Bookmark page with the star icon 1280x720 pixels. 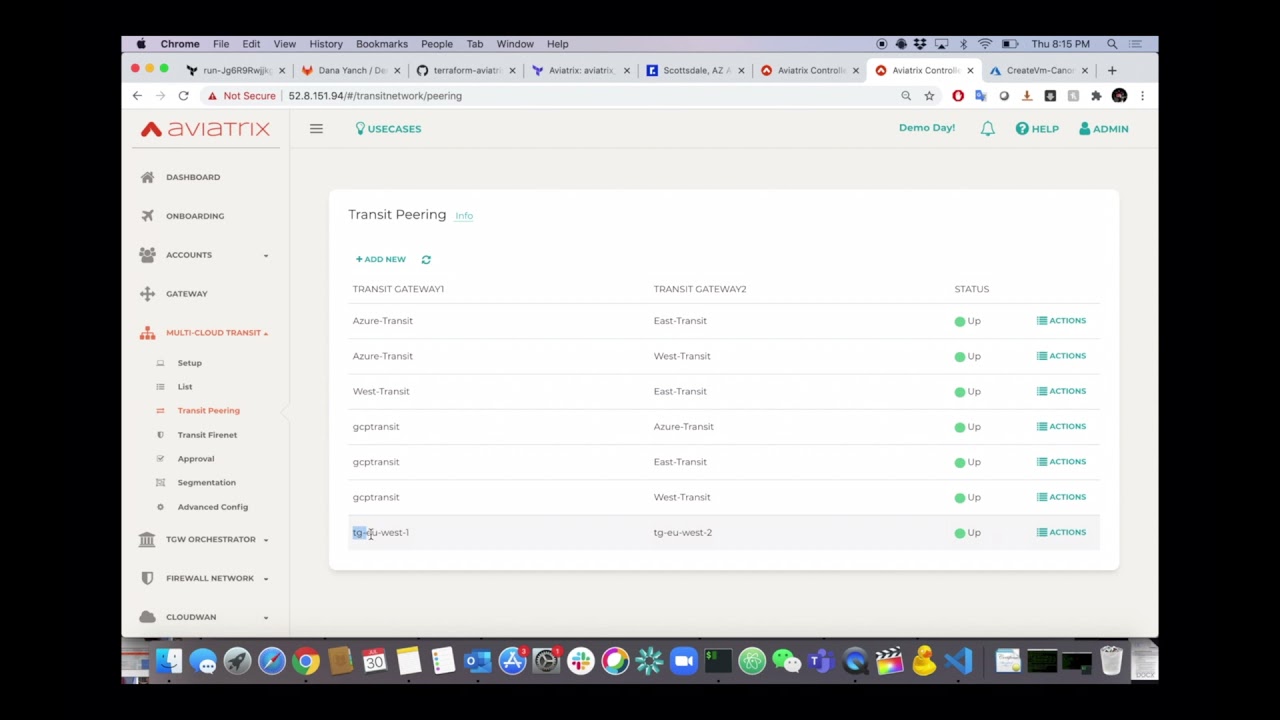click(929, 96)
